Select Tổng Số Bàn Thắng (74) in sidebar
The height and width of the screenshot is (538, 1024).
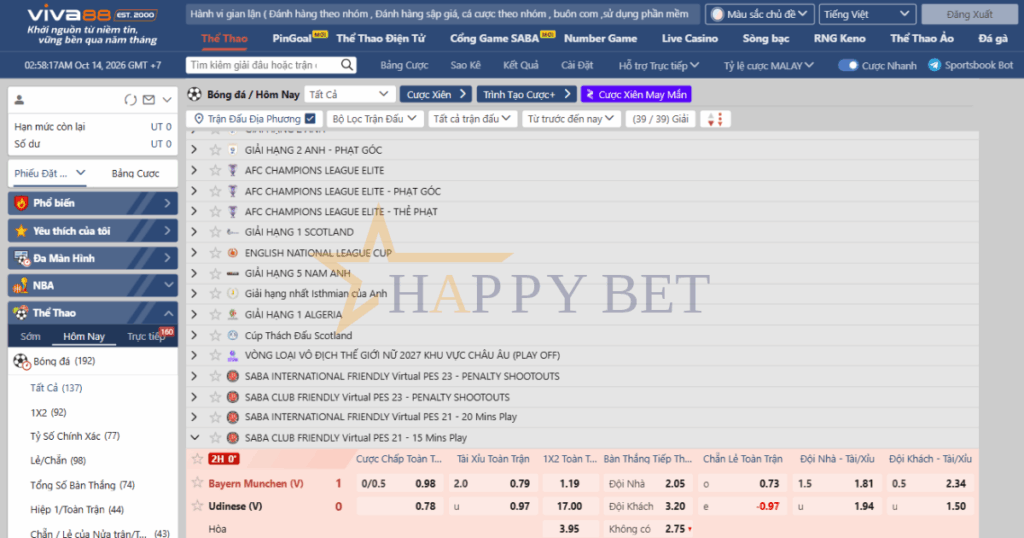pos(82,485)
